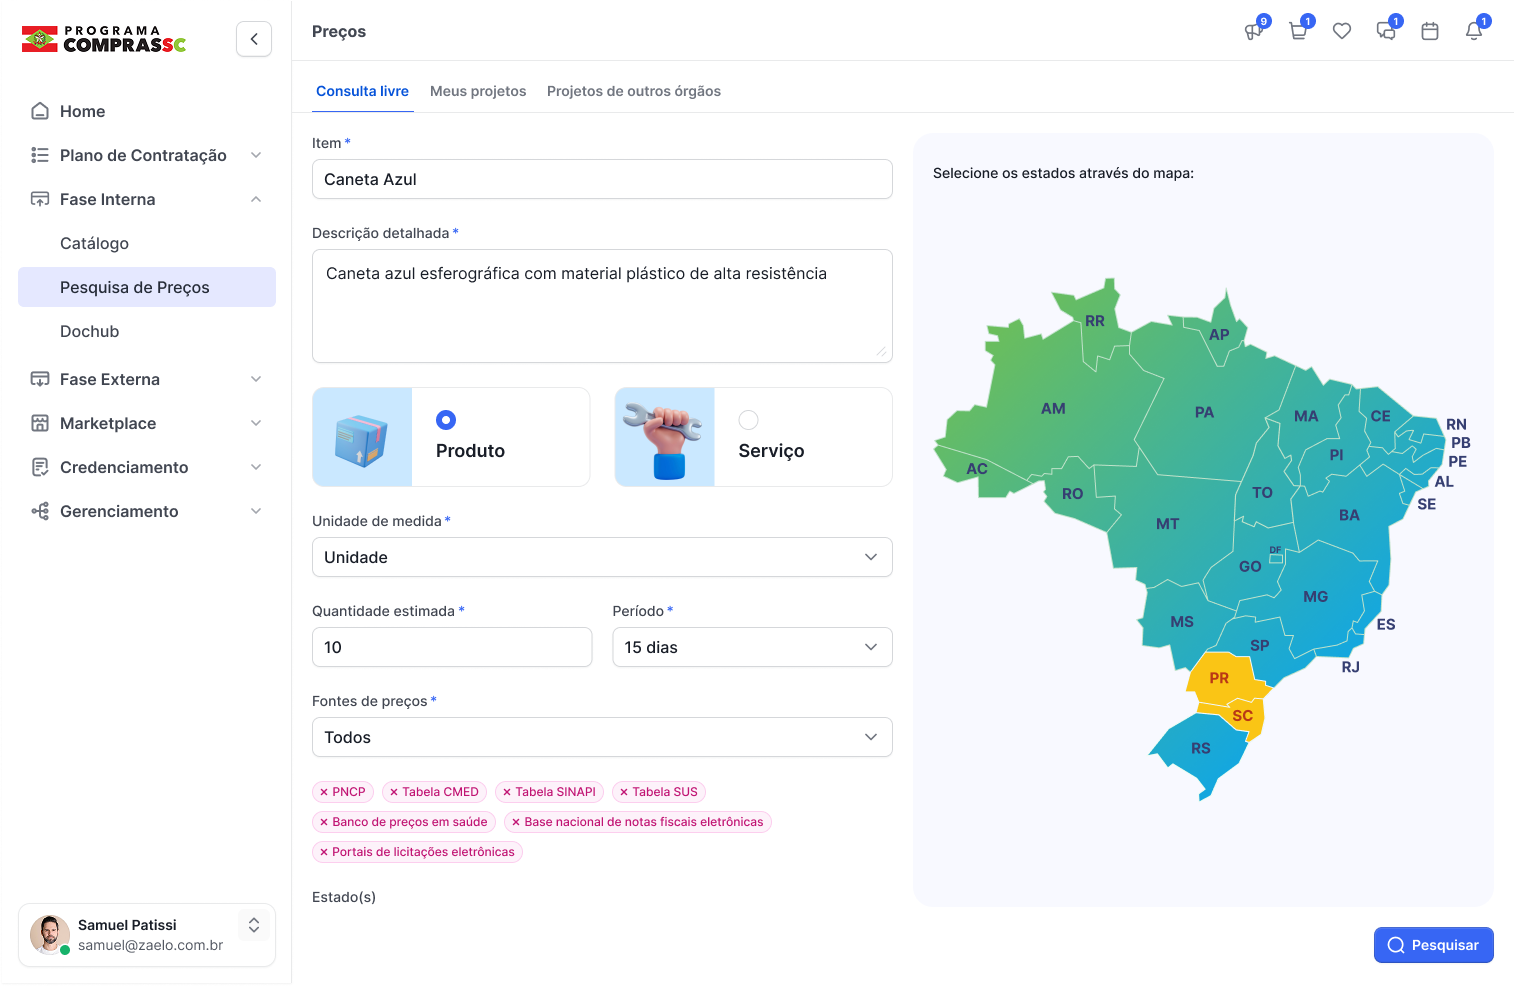
Task: Click the heart favorites icon
Action: pos(1342,32)
